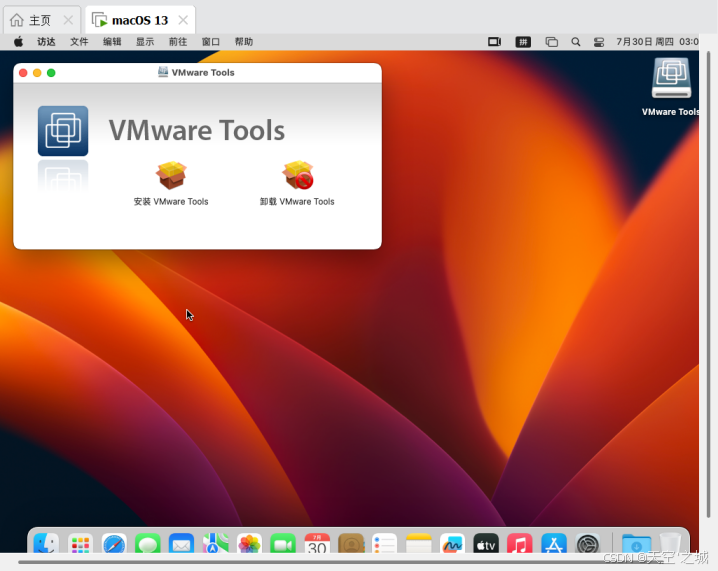This screenshot has width=718, height=571.
Task: Click the 卸载 VMware Tools label
Action: tap(297, 201)
